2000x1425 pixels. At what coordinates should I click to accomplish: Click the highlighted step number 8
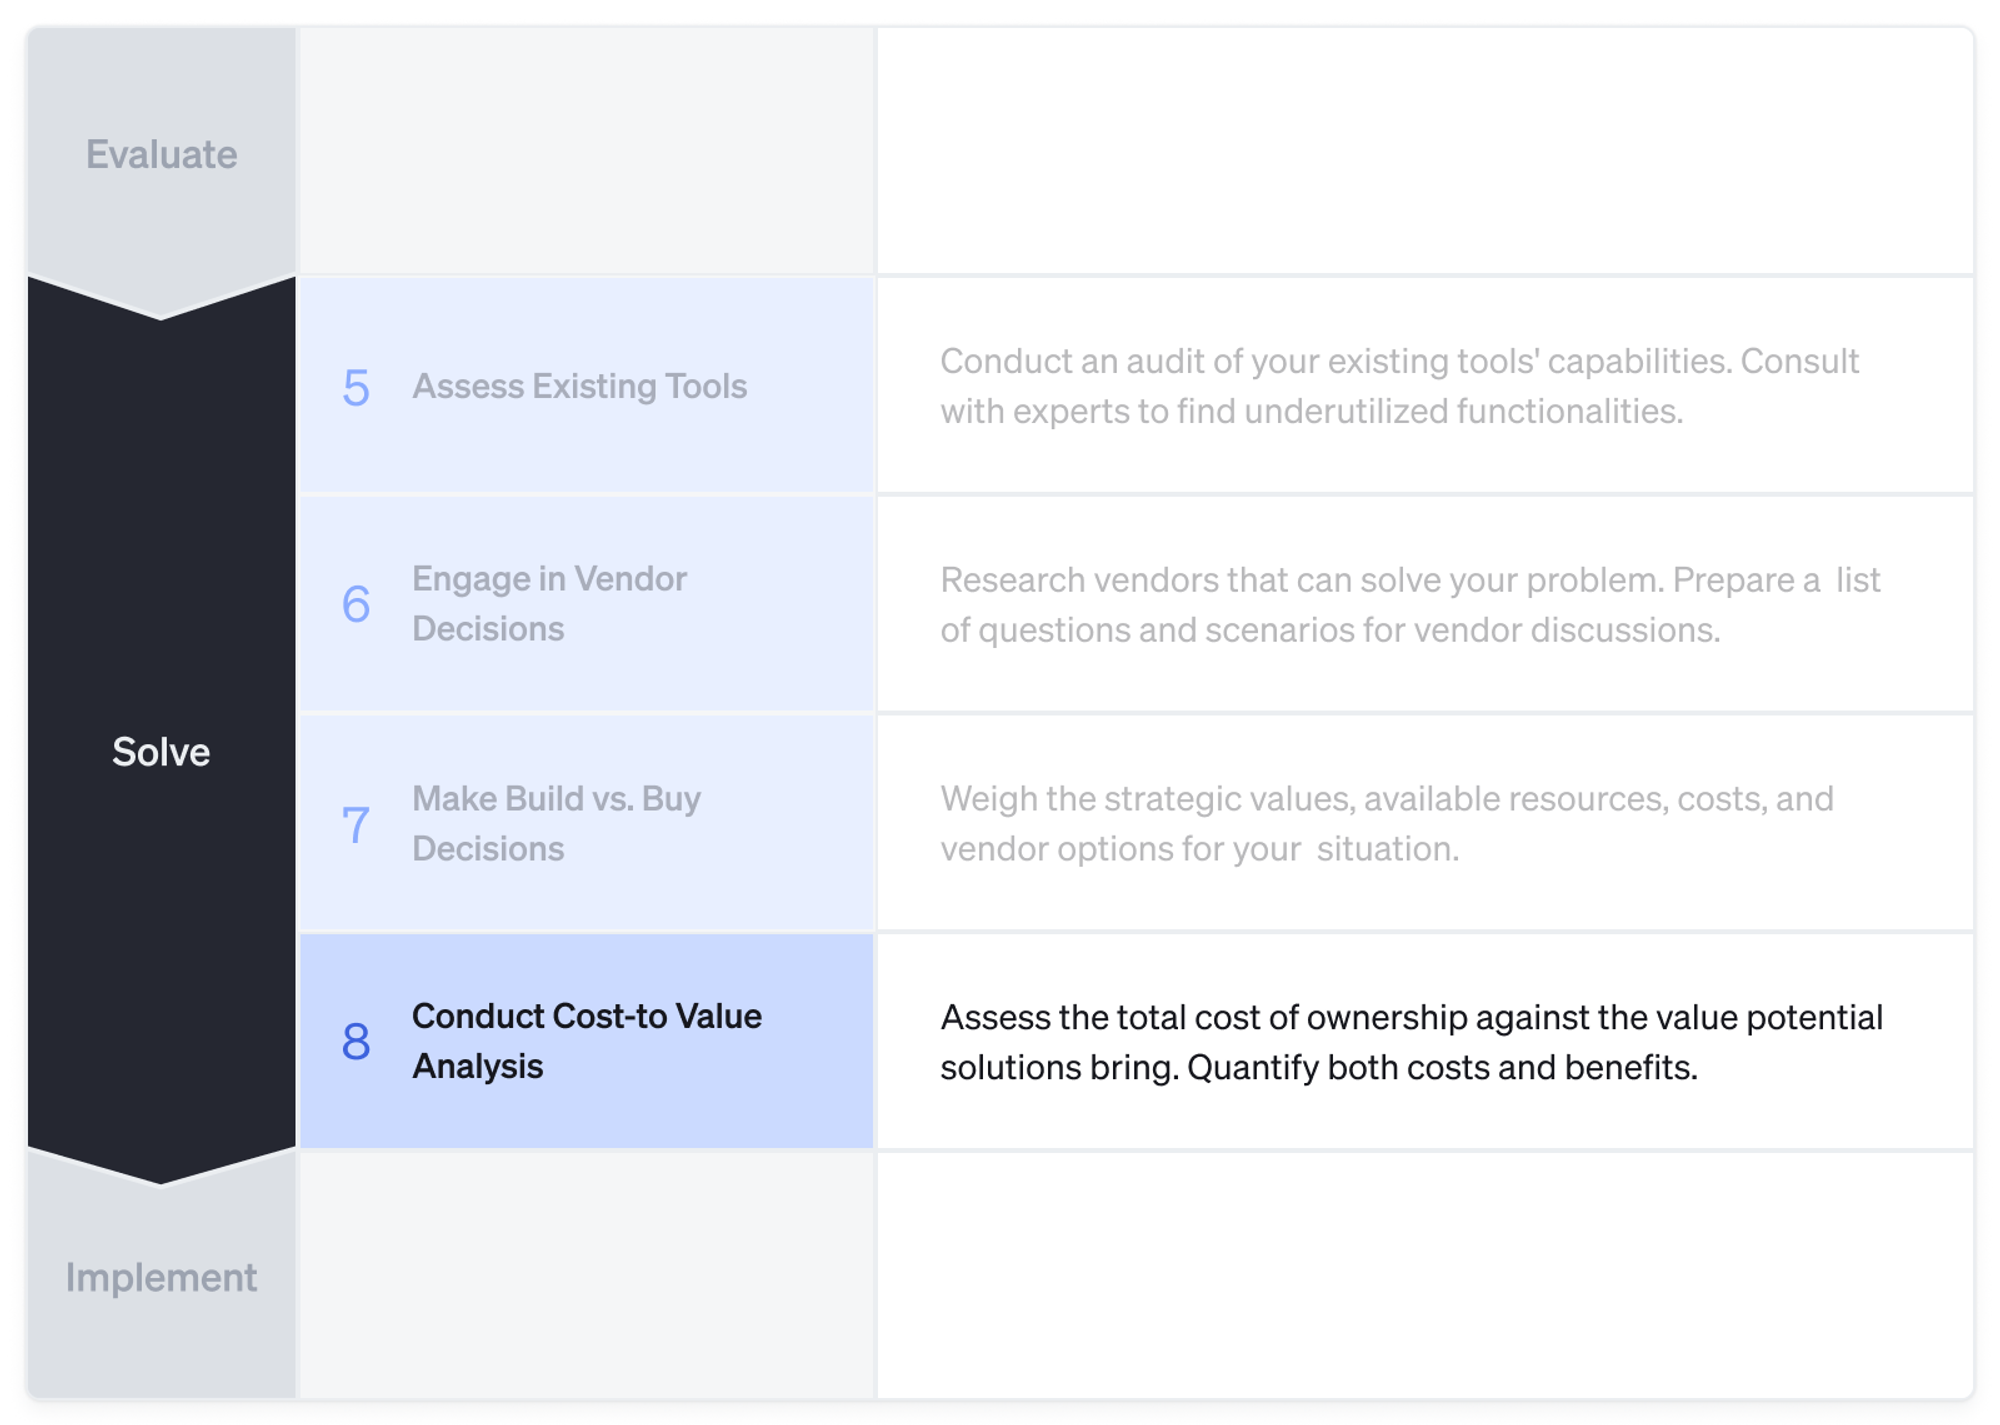pyautogui.click(x=356, y=1042)
